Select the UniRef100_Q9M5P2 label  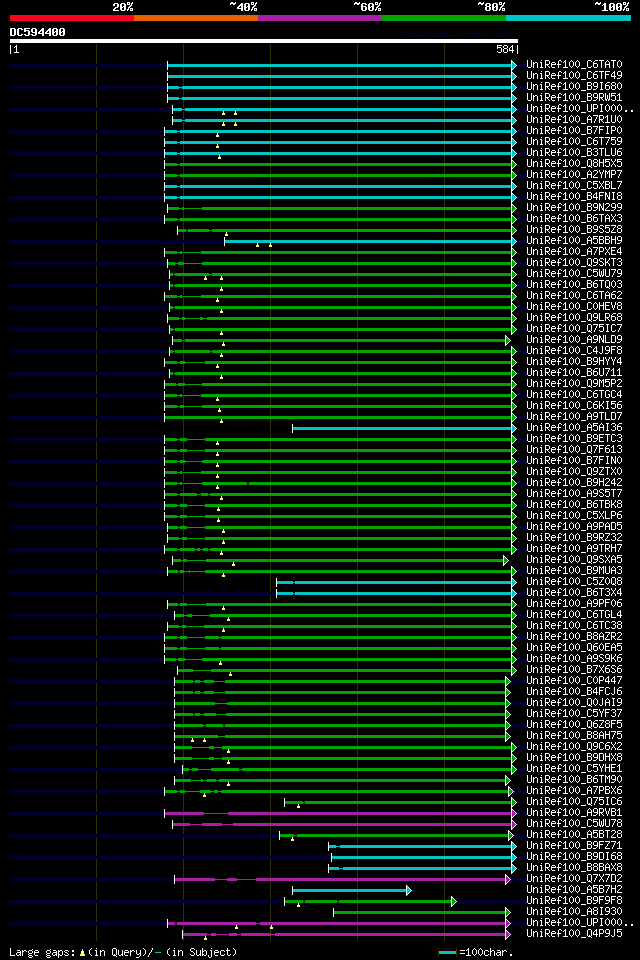(x=574, y=384)
